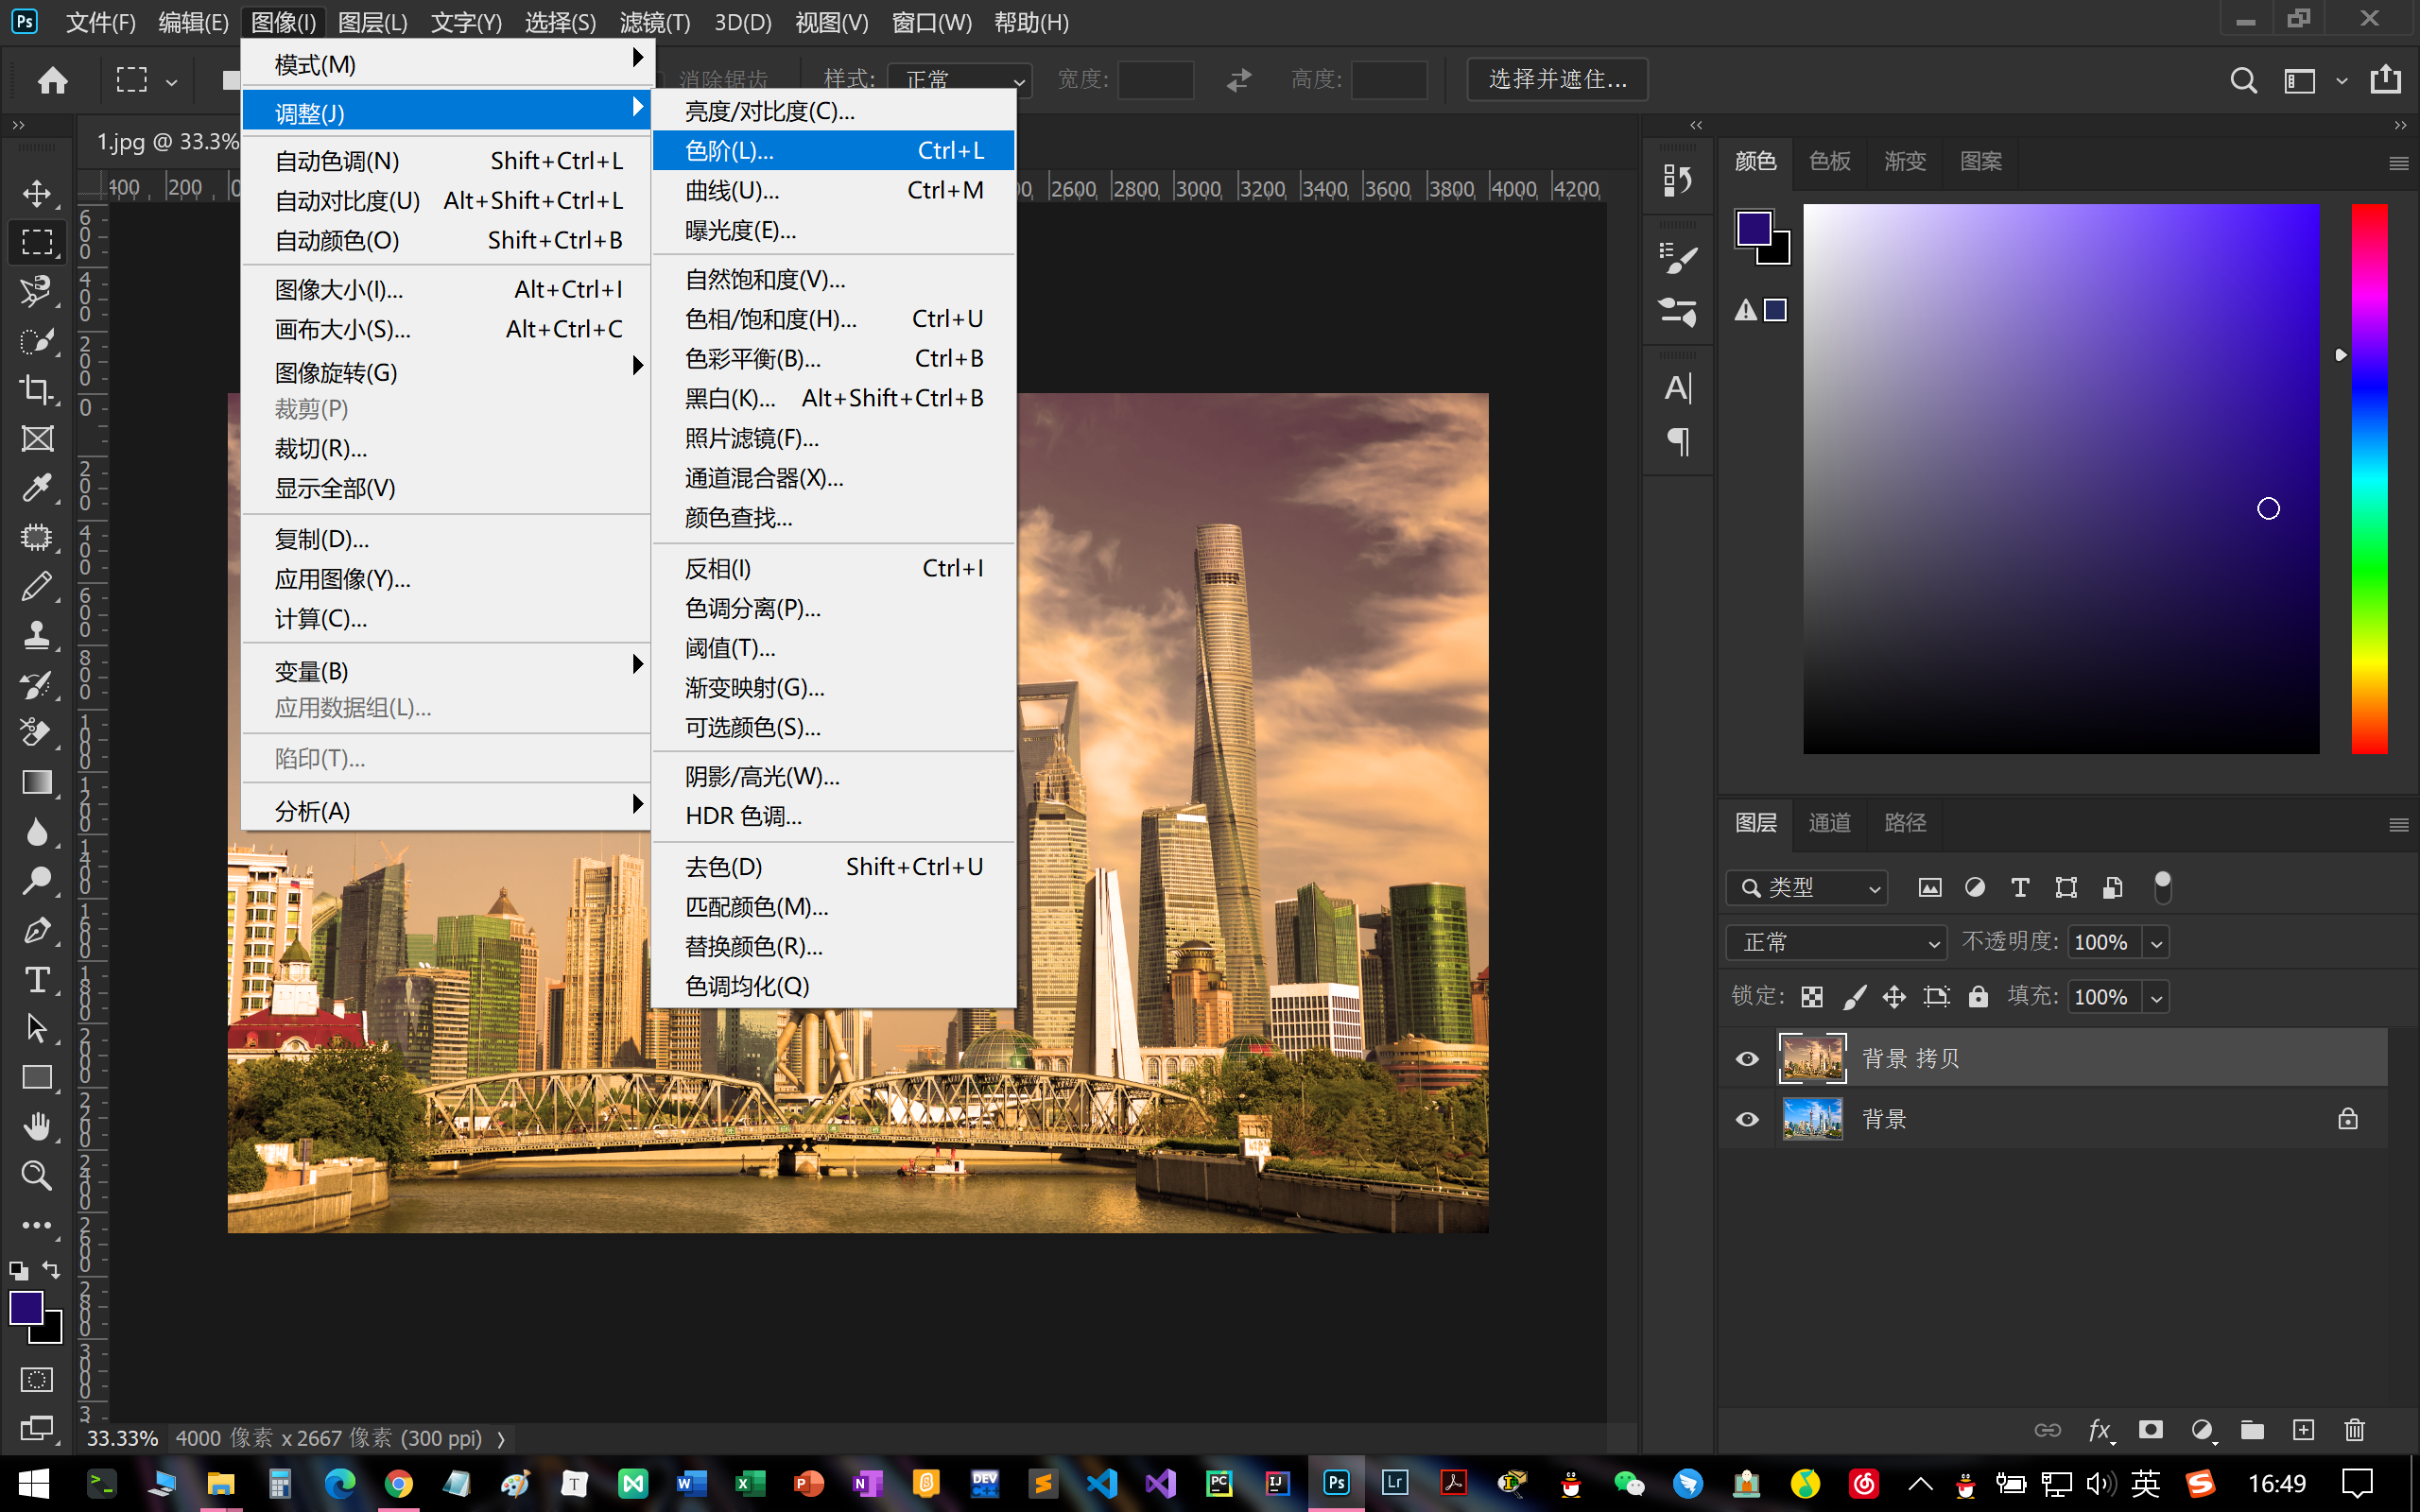This screenshot has height=1512, width=2420.
Task: Open the layer blend mode 正常 dropdown
Action: pos(1836,942)
